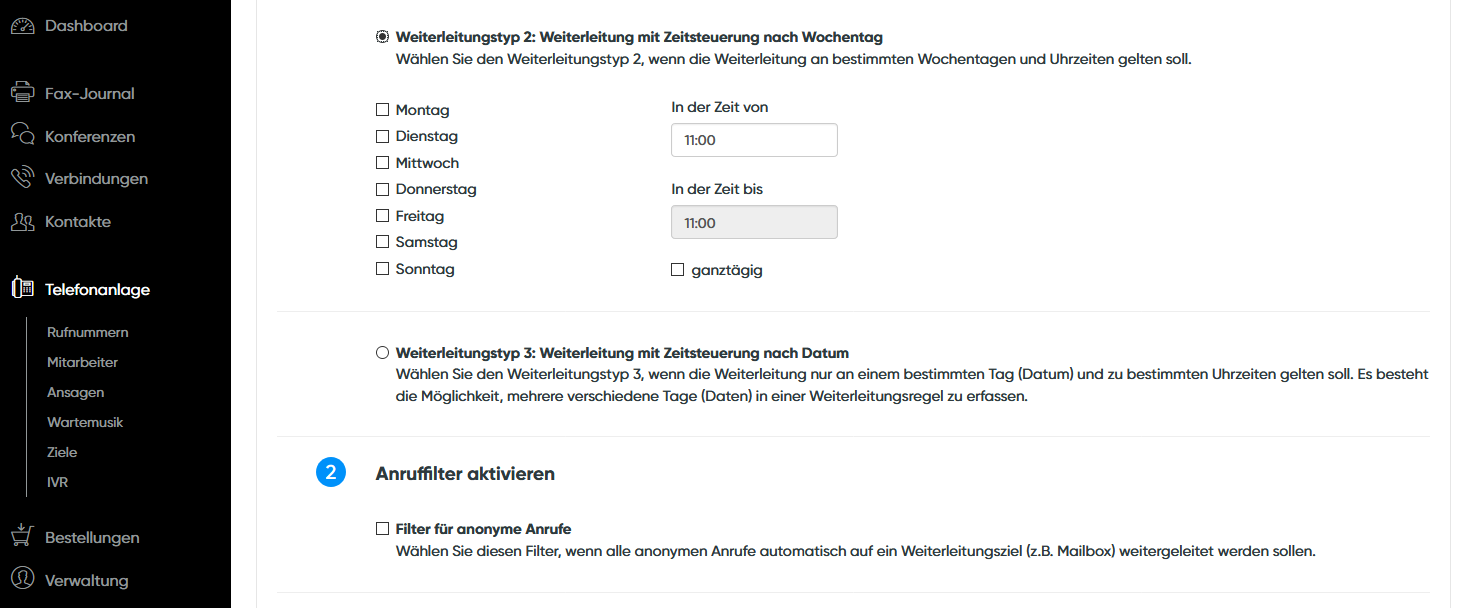
Task: Enable the Montag checkbox
Action: pyautogui.click(x=382, y=110)
